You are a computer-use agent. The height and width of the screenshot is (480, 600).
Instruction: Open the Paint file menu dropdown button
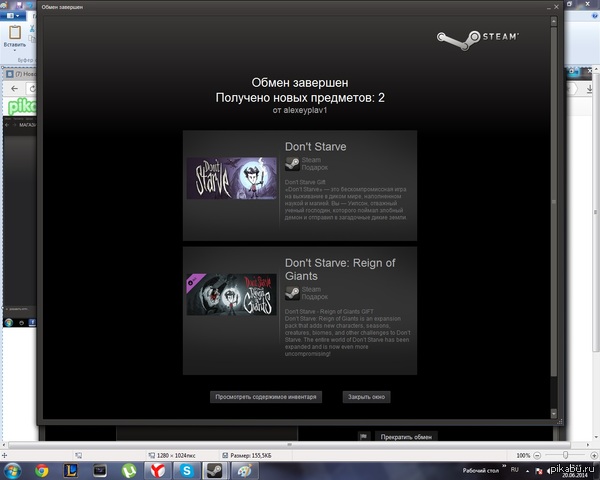[x=13, y=16]
